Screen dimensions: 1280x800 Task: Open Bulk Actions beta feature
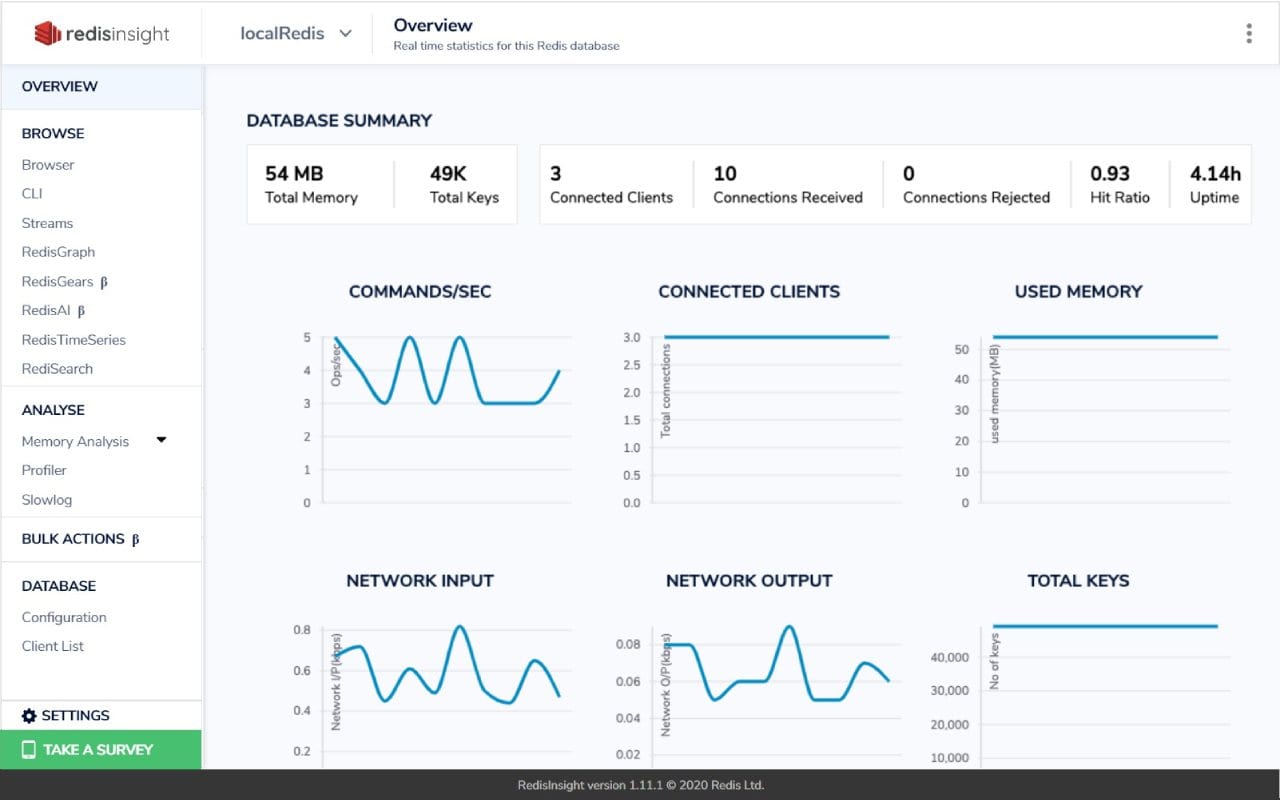tap(70, 538)
